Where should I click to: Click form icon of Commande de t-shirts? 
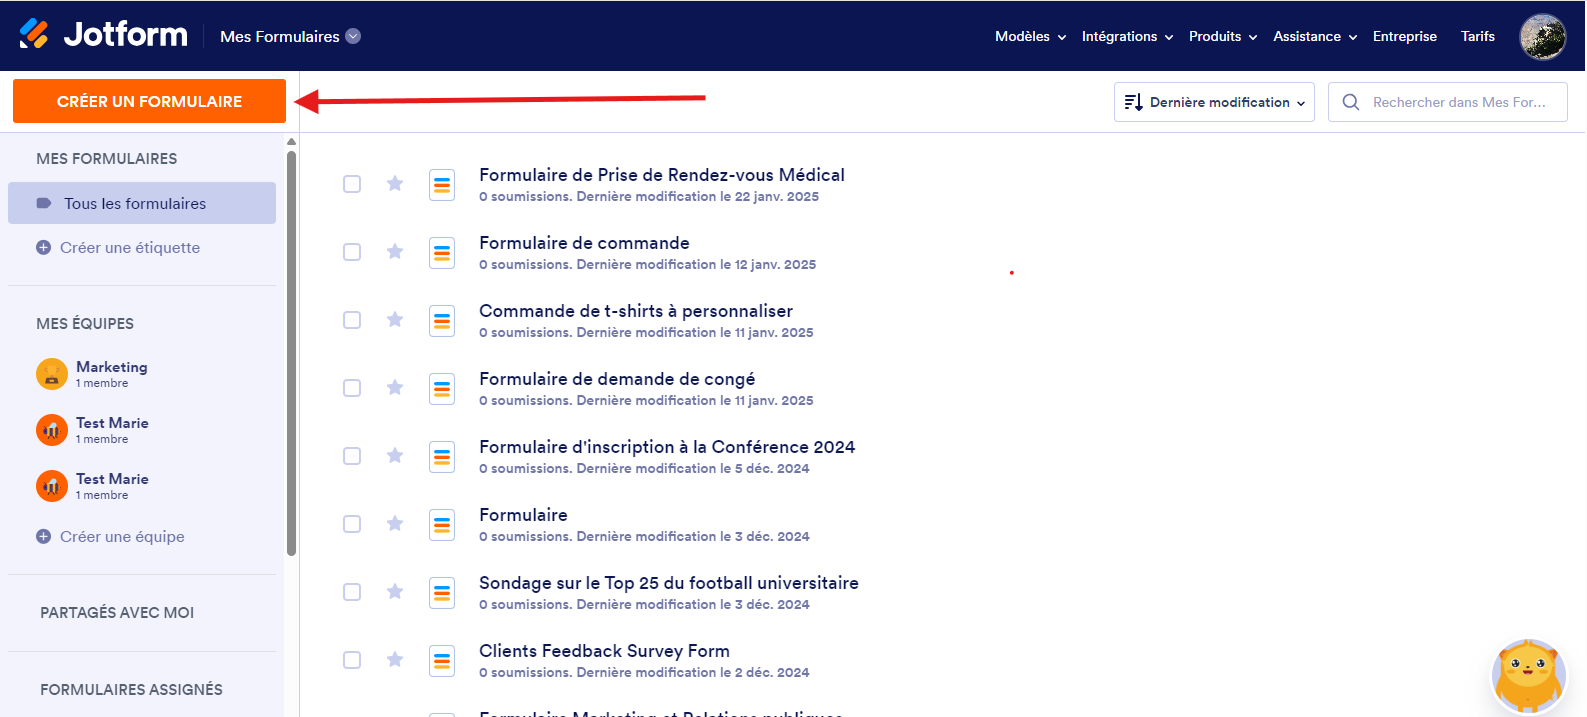coord(442,321)
